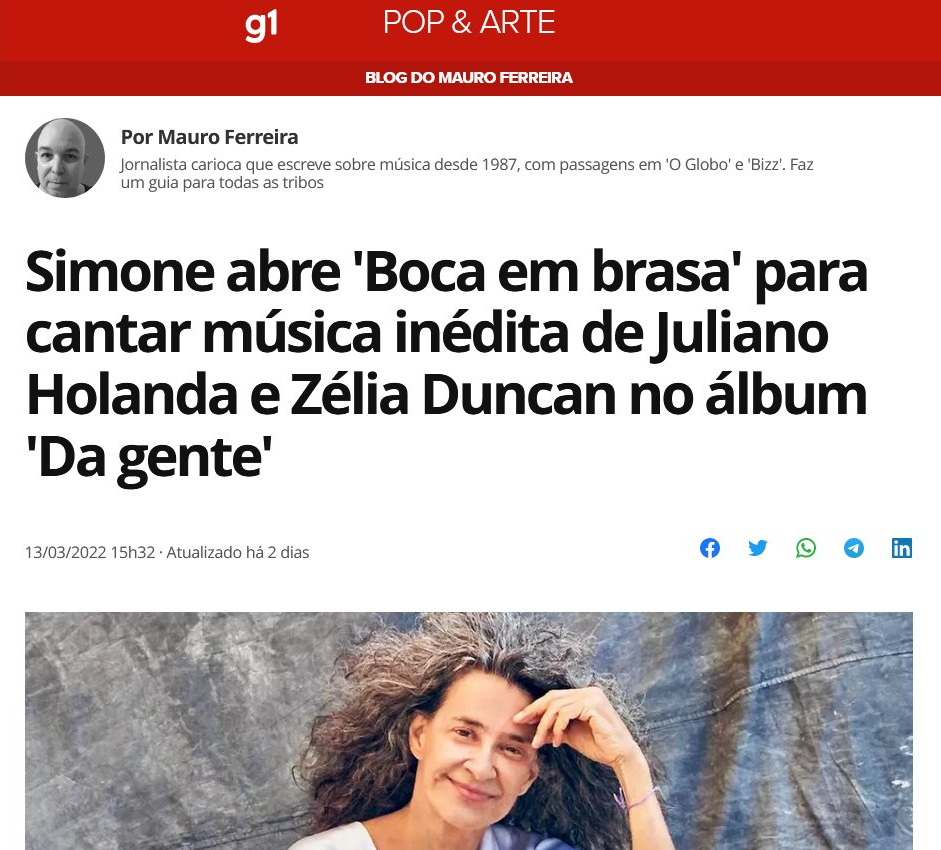The width and height of the screenshot is (941, 850).
Task: Click the publication date 13/03/2022 15h32
Action: pos(90,552)
